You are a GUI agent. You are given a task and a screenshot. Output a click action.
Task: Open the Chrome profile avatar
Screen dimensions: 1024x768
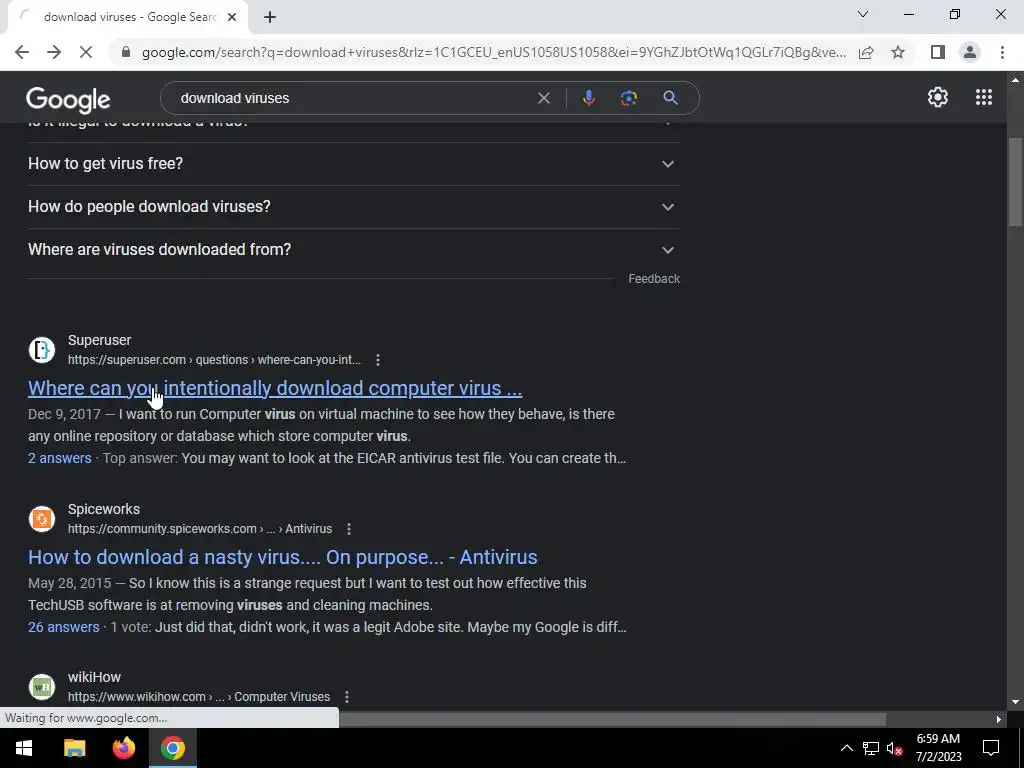pos(970,52)
